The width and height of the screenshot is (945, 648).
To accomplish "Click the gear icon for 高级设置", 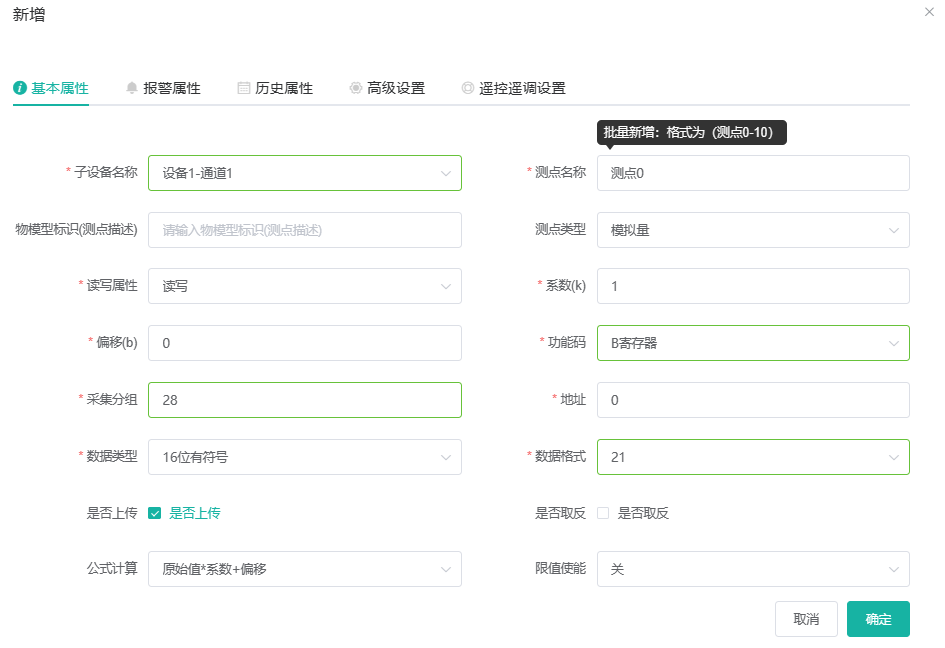I will 355,88.
